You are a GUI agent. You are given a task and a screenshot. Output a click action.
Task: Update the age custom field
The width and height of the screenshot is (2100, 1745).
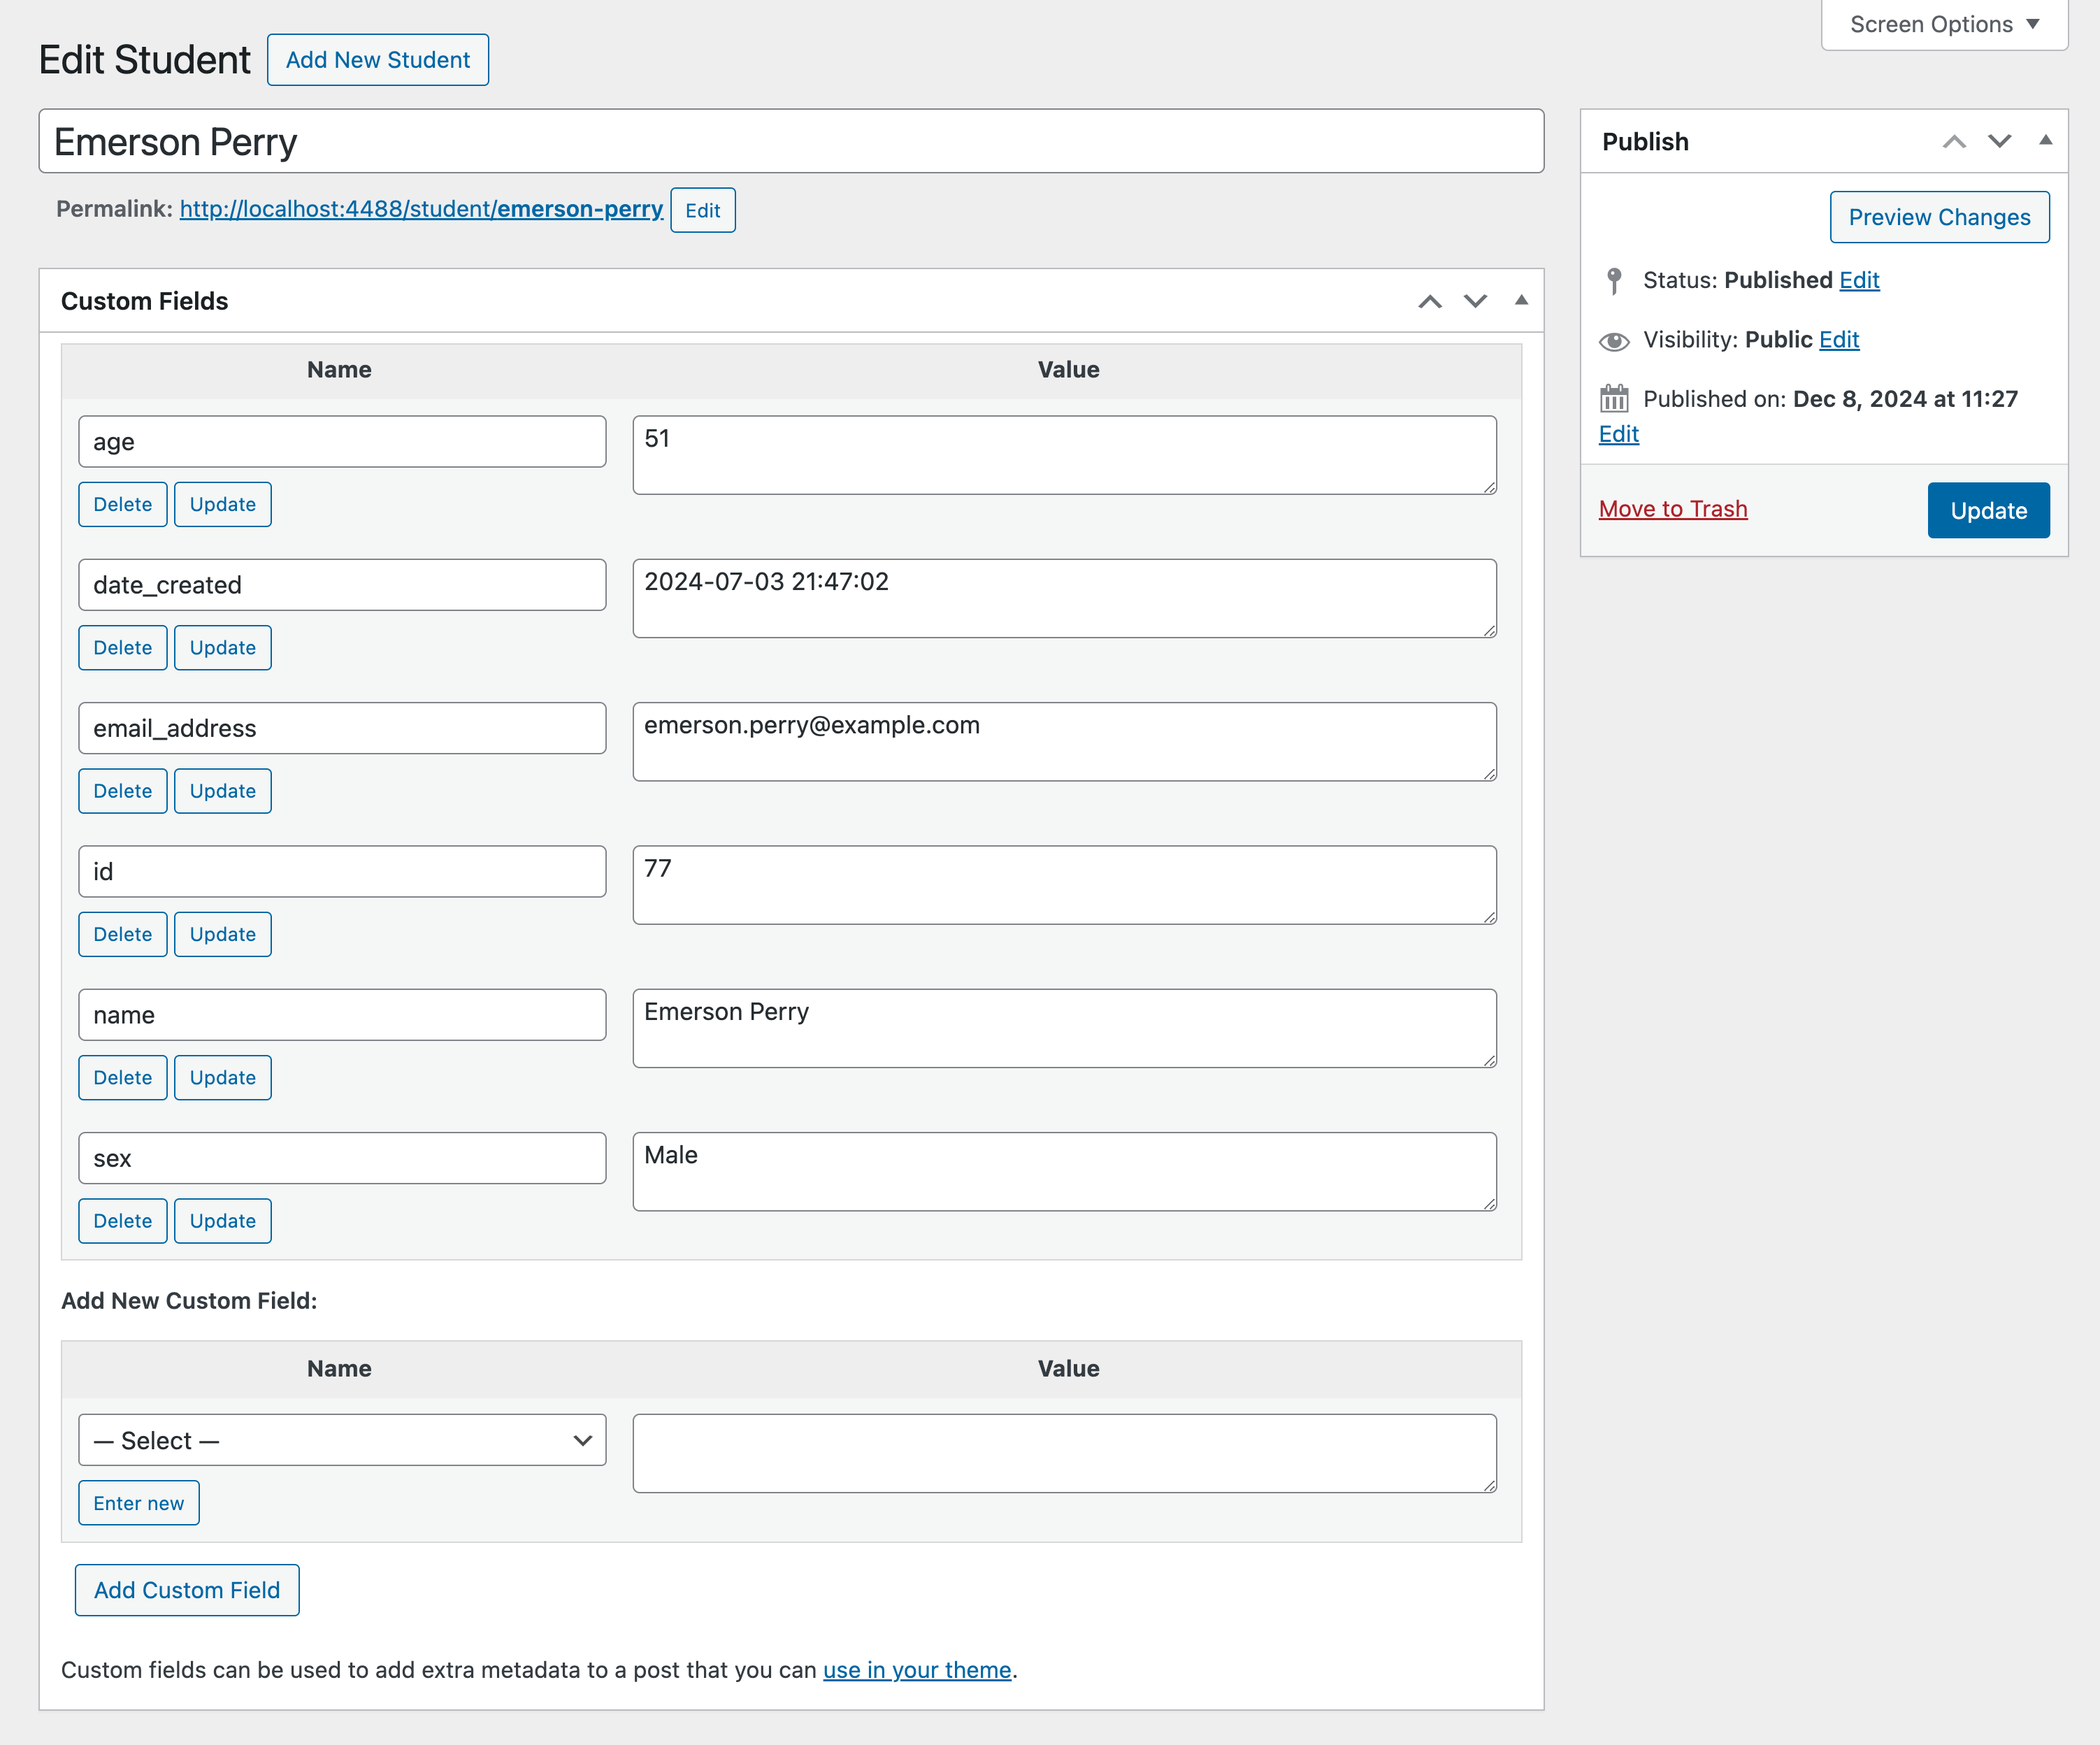point(223,504)
